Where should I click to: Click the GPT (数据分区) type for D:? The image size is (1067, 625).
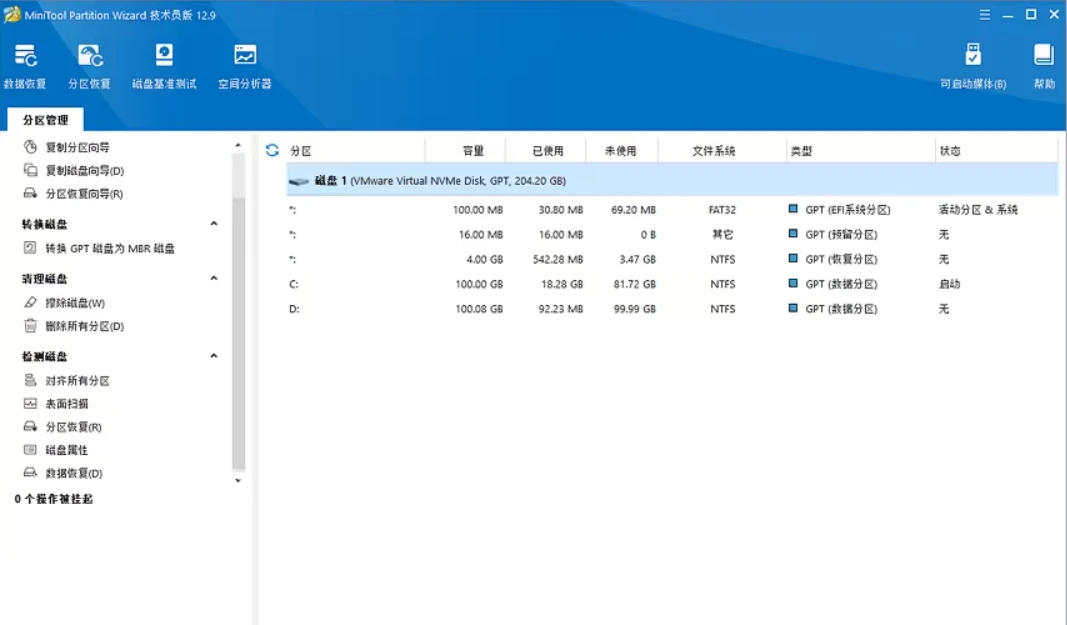pos(841,308)
